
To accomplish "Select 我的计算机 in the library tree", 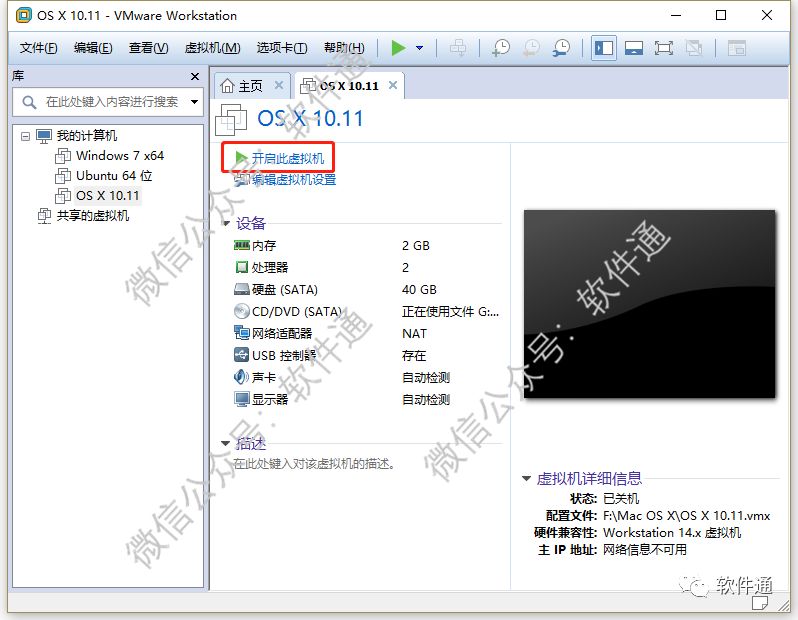I will [87, 136].
